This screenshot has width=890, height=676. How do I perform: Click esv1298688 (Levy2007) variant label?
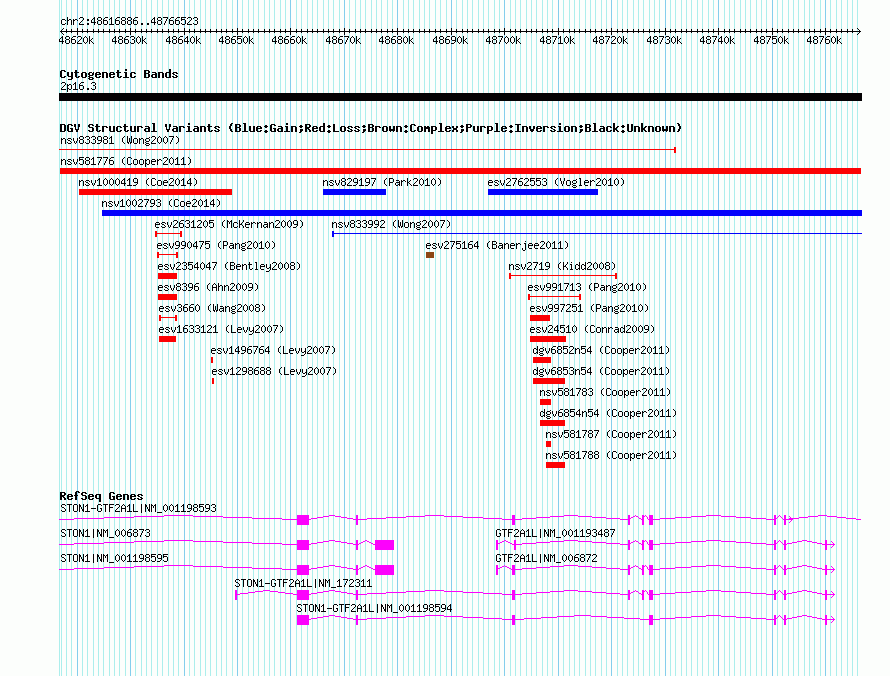(x=274, y=371)
